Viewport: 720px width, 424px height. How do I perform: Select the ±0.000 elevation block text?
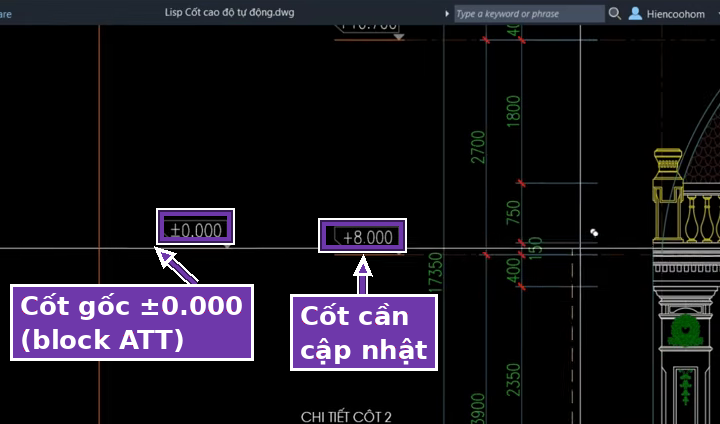(x=196, y=230)
